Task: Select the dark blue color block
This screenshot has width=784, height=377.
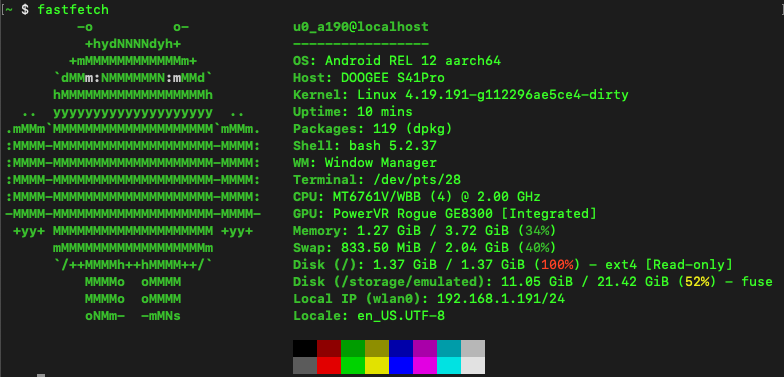Action: click(401, 348)
